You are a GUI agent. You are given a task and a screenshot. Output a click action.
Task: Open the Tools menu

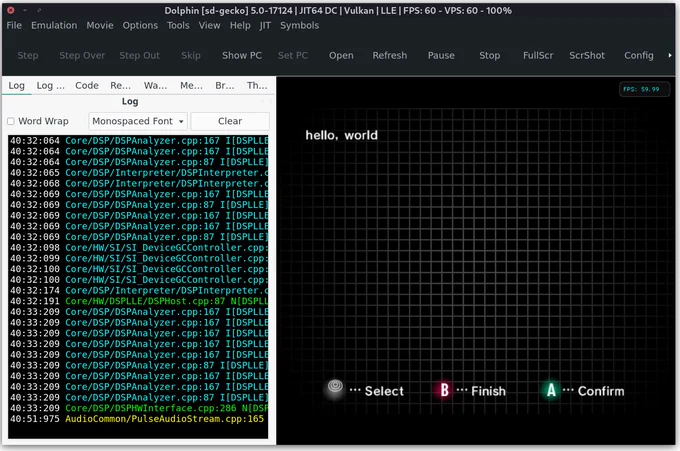click(x=178, y=26)
